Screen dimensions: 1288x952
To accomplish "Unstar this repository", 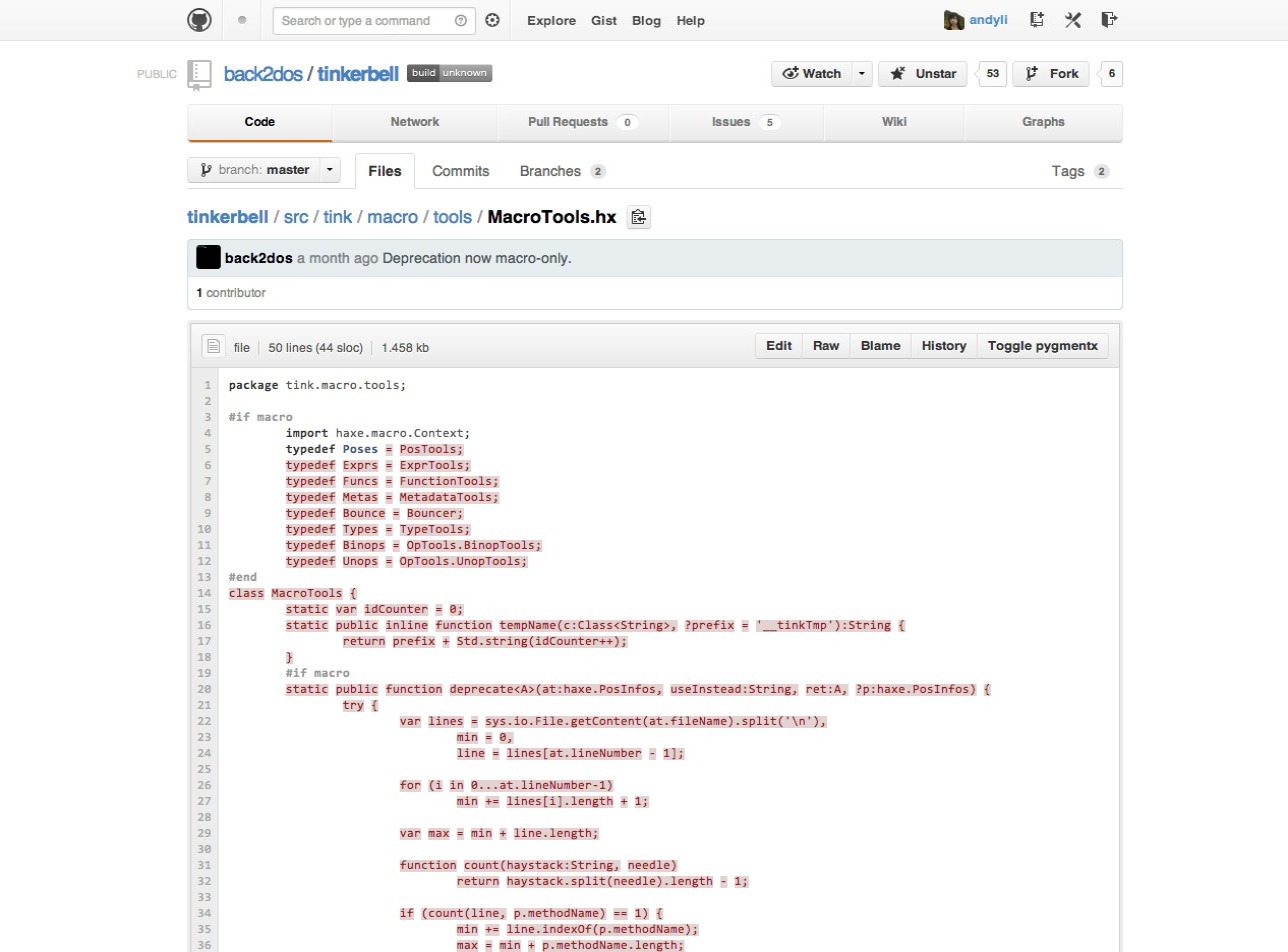I will 922,74.
